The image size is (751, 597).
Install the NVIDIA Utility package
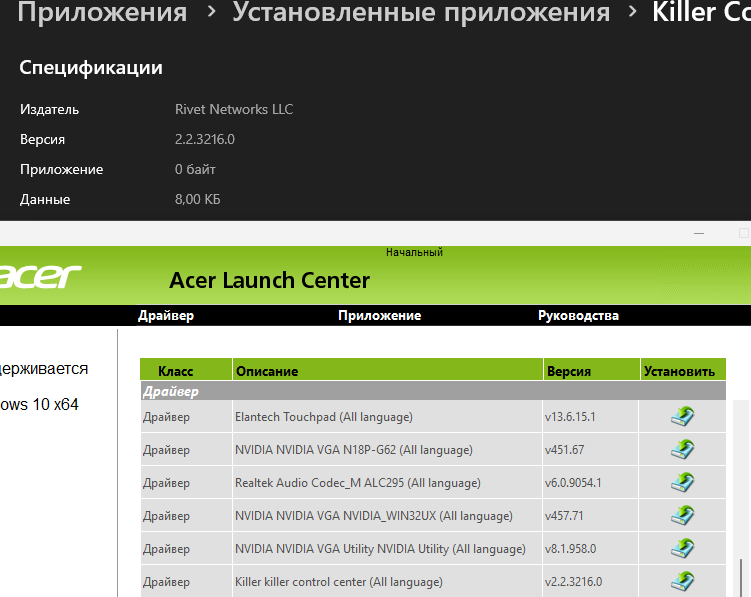(683, 549)
